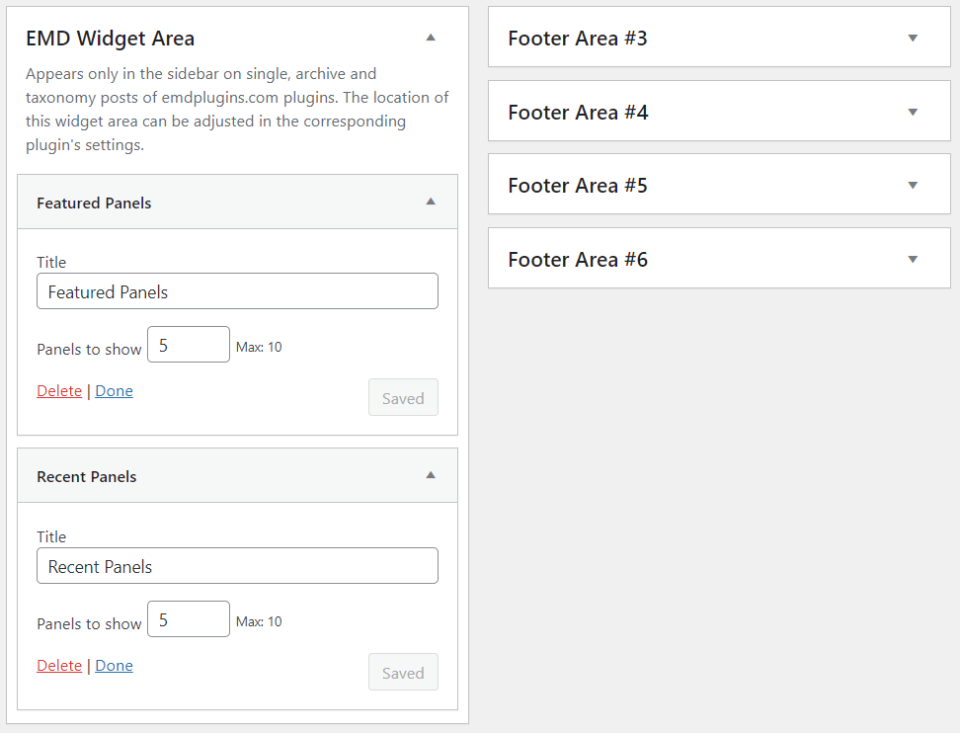Viewport: 960px width, 733px height.
Task: Click Done in Recent Panels widget
Action: (114, 666)
